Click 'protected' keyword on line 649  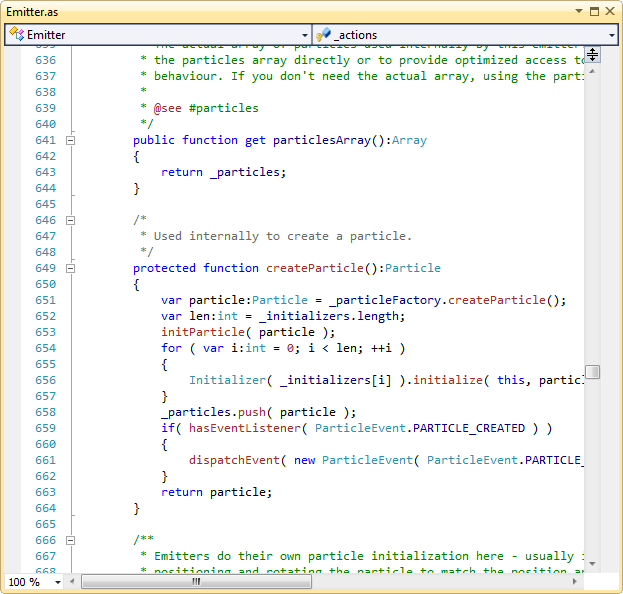(164, 268)
